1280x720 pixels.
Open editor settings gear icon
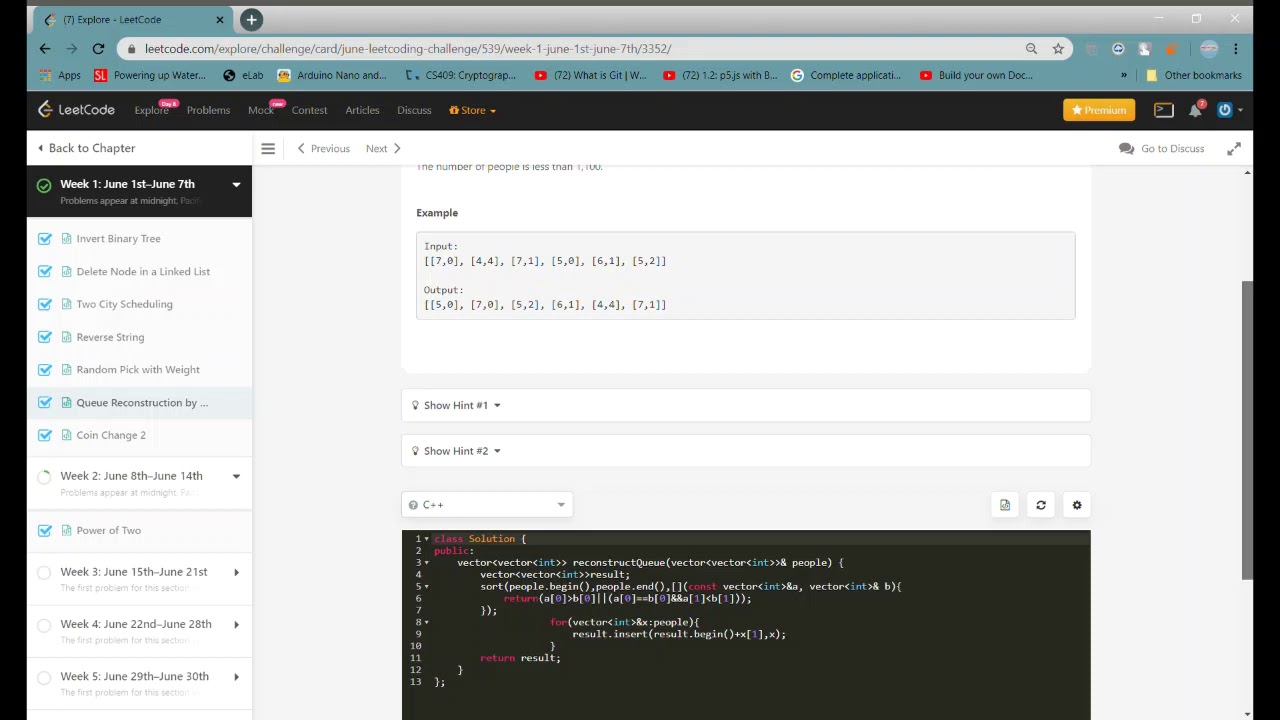(x=1077, y=505)
